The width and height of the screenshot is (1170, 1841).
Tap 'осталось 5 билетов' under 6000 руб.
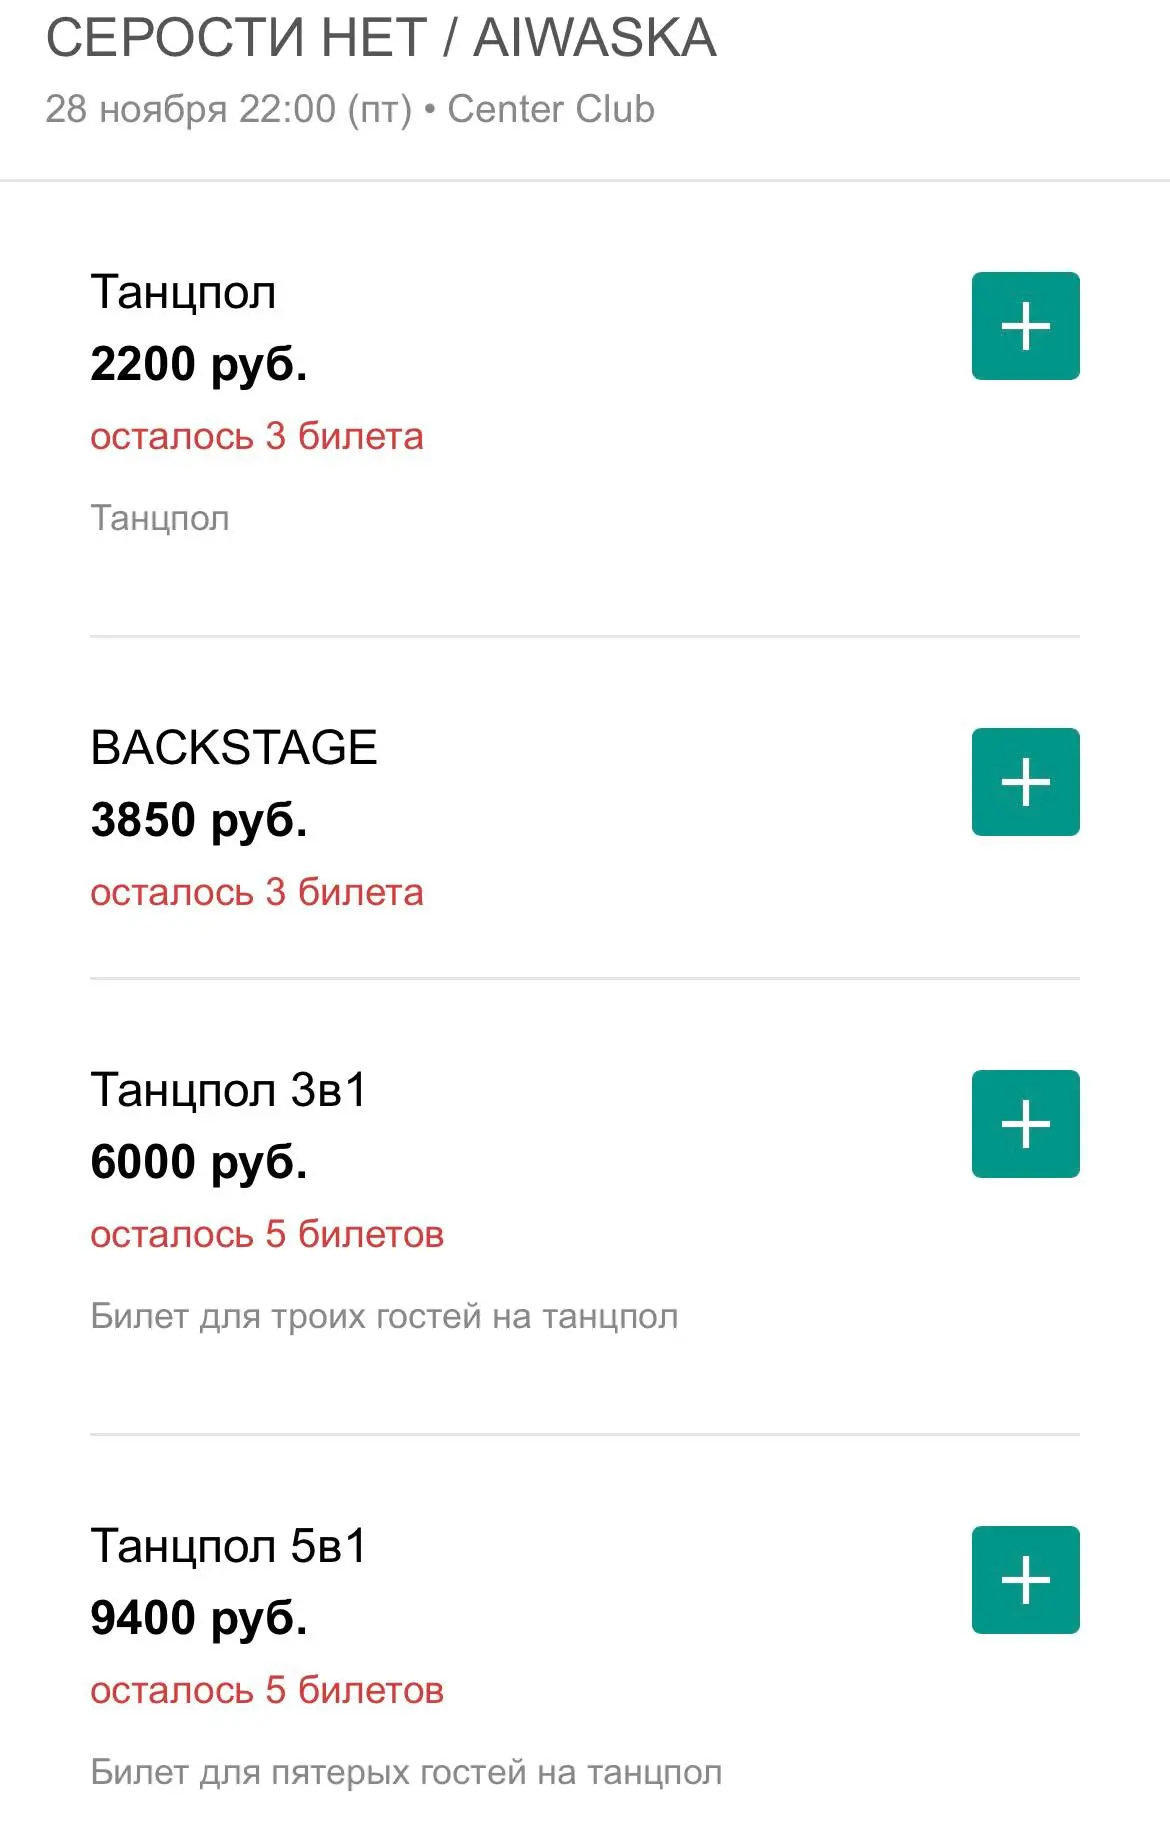point(267,1235)
